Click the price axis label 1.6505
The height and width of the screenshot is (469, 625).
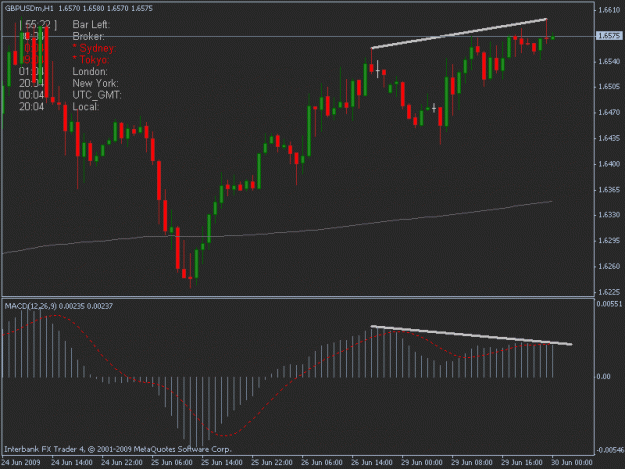tap(609, 87)
